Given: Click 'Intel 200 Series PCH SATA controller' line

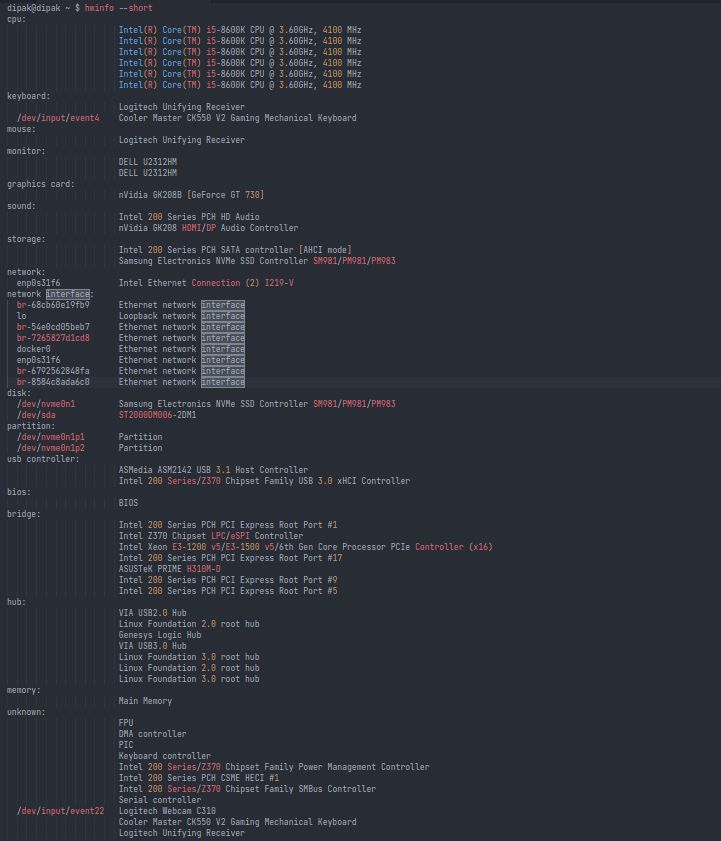Looking at the screenshot, I should pos(235,250).
